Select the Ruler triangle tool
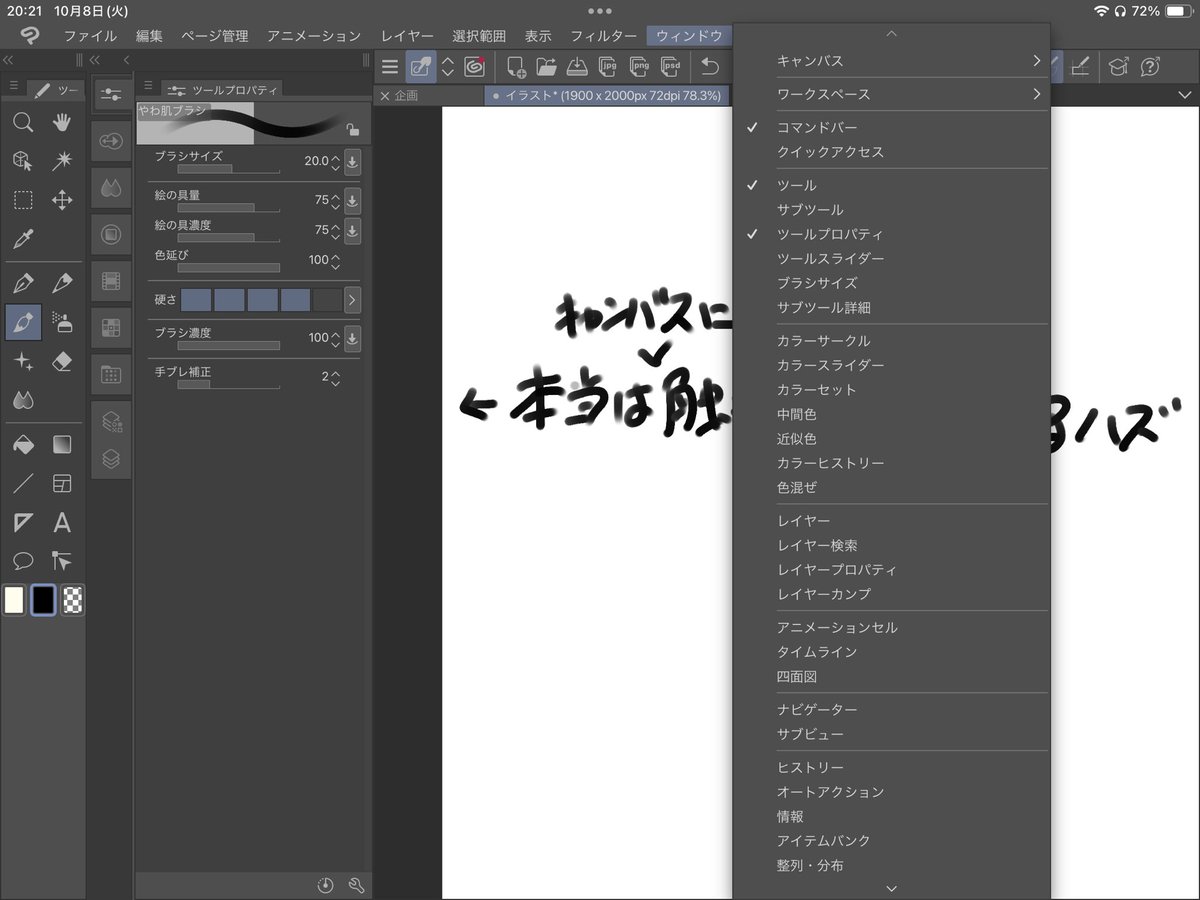 (x=23, y=523)
